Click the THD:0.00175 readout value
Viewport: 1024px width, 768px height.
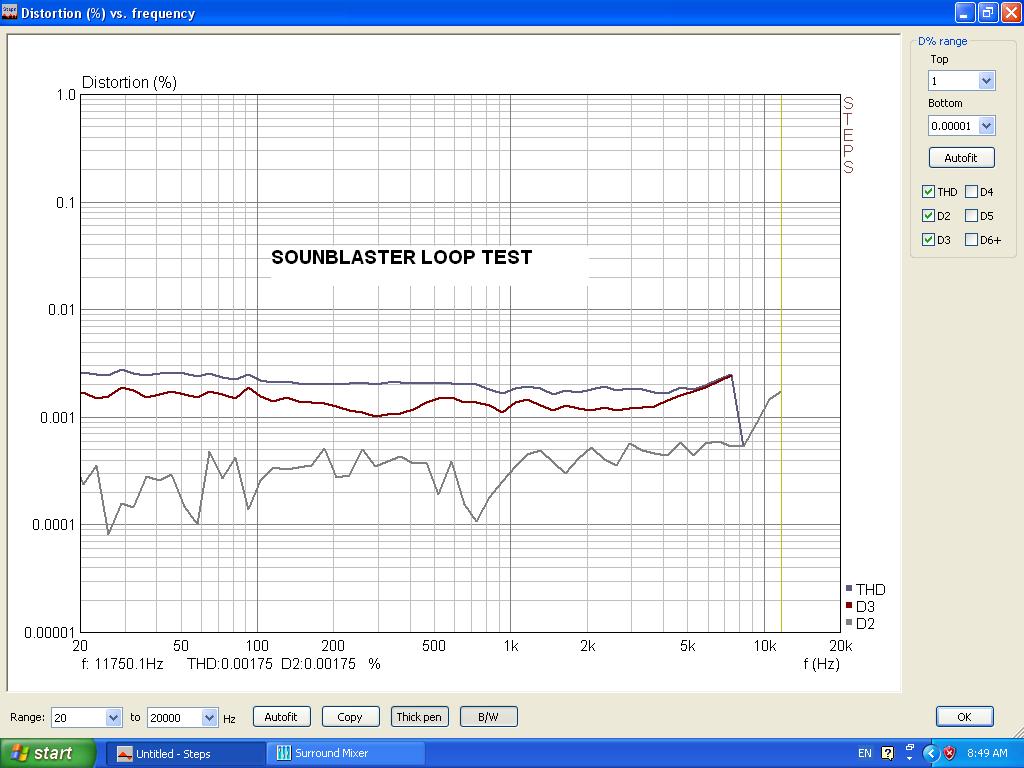coord(229,664)
